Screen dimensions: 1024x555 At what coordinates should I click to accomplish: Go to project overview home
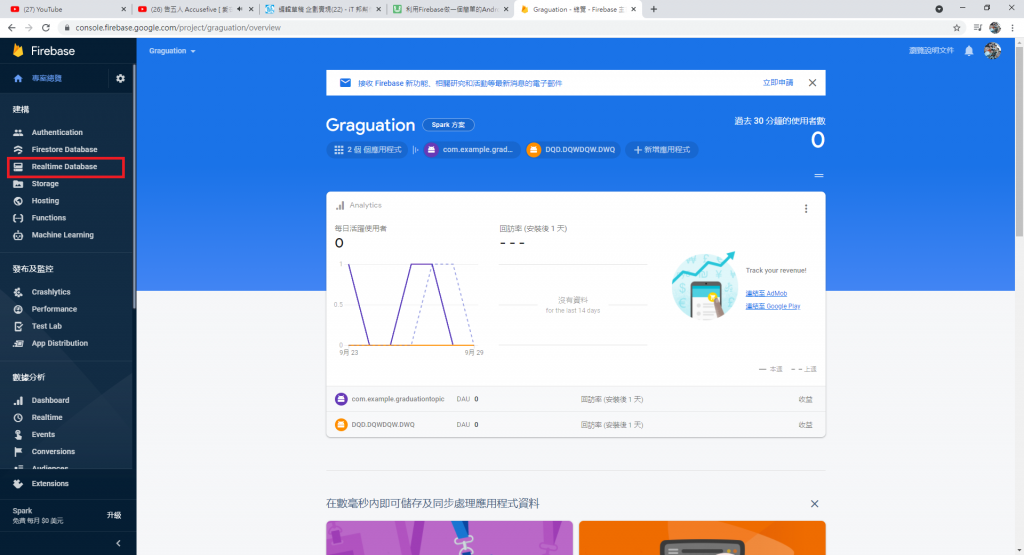pos(46,78)
